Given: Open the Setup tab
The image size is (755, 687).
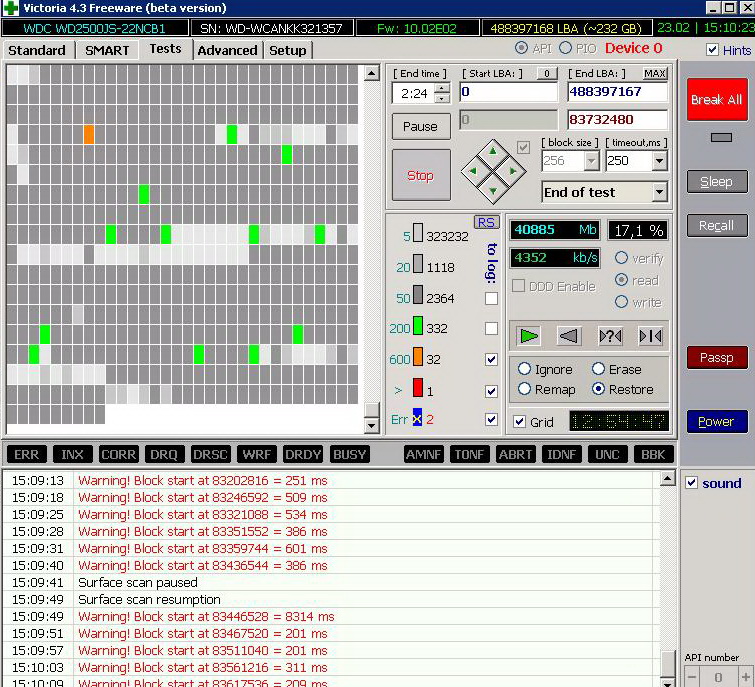Looking at the screenshot, I should [287, 50].
